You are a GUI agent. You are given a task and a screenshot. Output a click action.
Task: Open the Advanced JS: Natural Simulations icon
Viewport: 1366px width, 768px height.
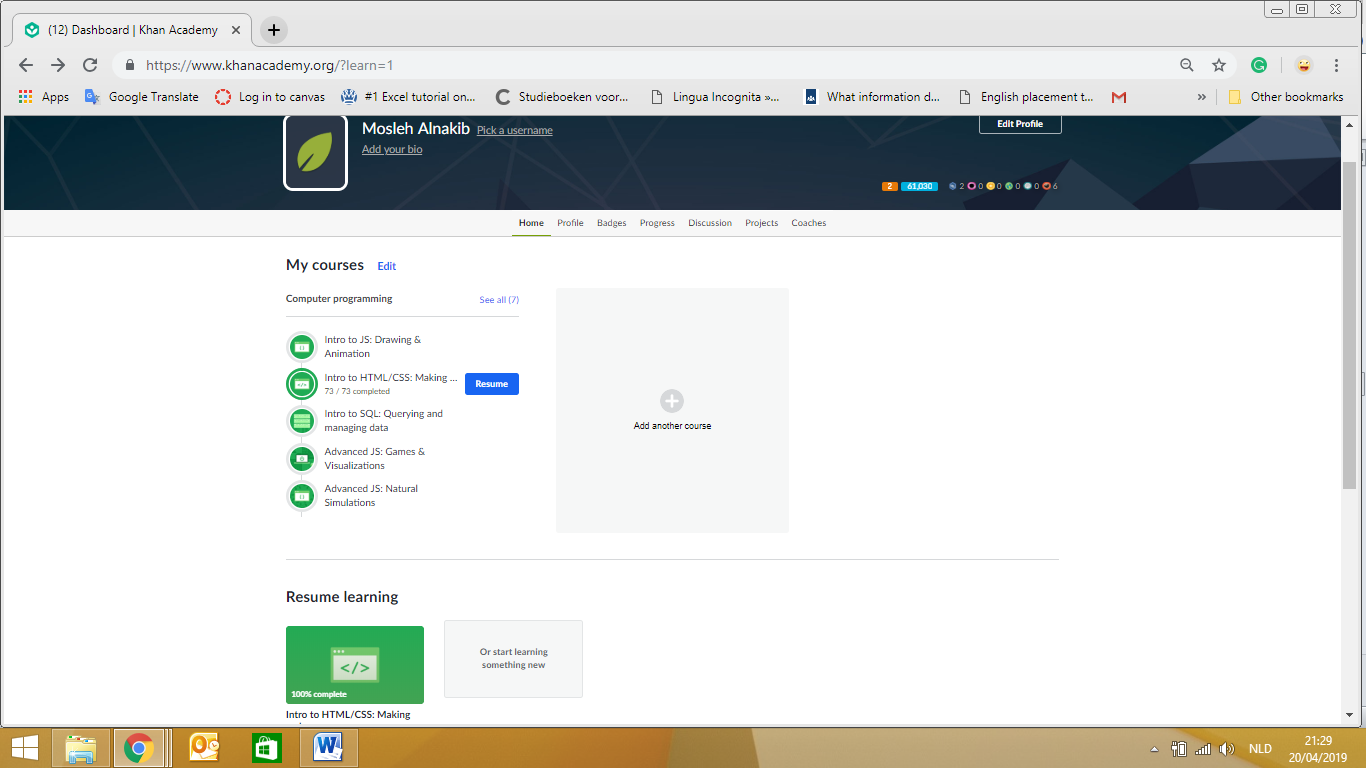coord(302,496)
